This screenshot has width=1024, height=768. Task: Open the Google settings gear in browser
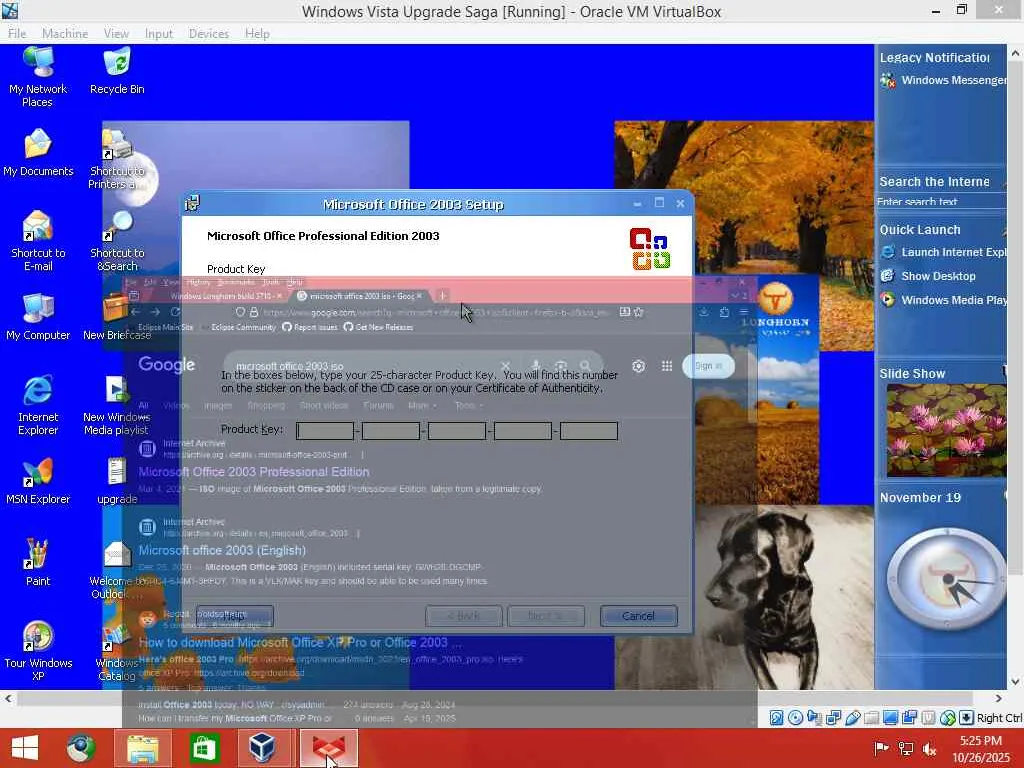[x=639, y=366]
